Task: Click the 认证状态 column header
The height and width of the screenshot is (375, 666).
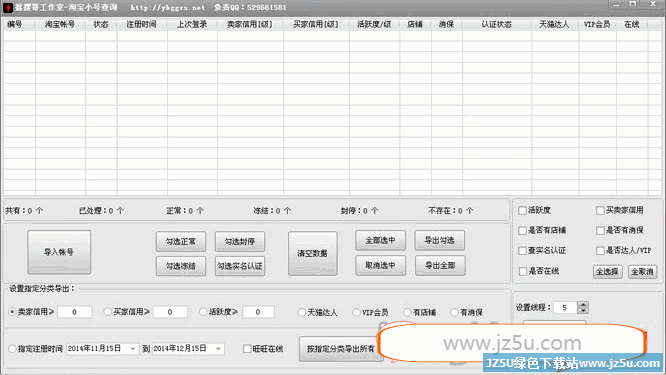Action: pyautogui.click(x=497, y=24)
